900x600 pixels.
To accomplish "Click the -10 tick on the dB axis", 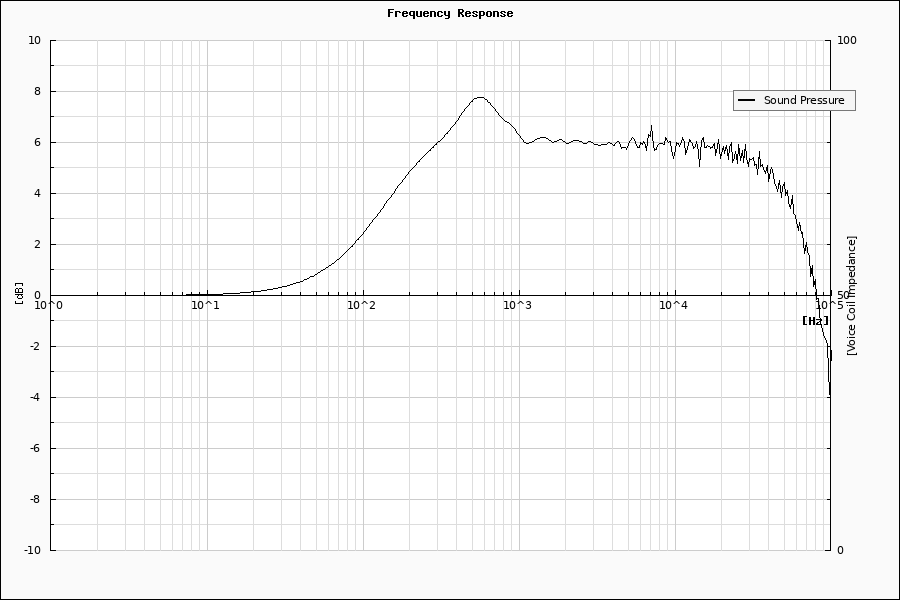I will (x=31, y=550).
